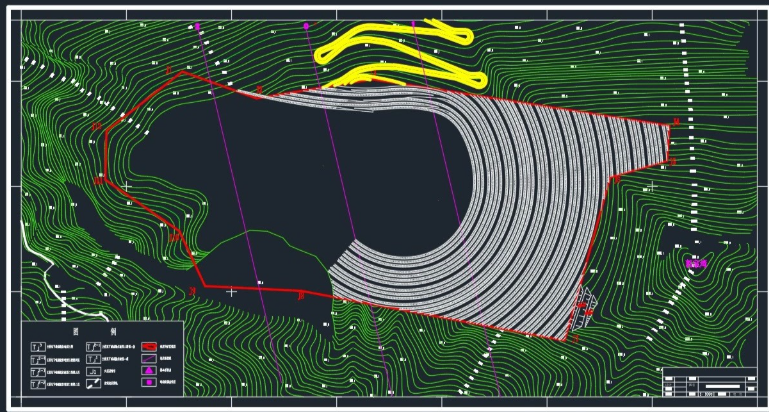Select the top-left legend symbol box
The height and width of the screenshot is (412, 769).
pos(37,345)
